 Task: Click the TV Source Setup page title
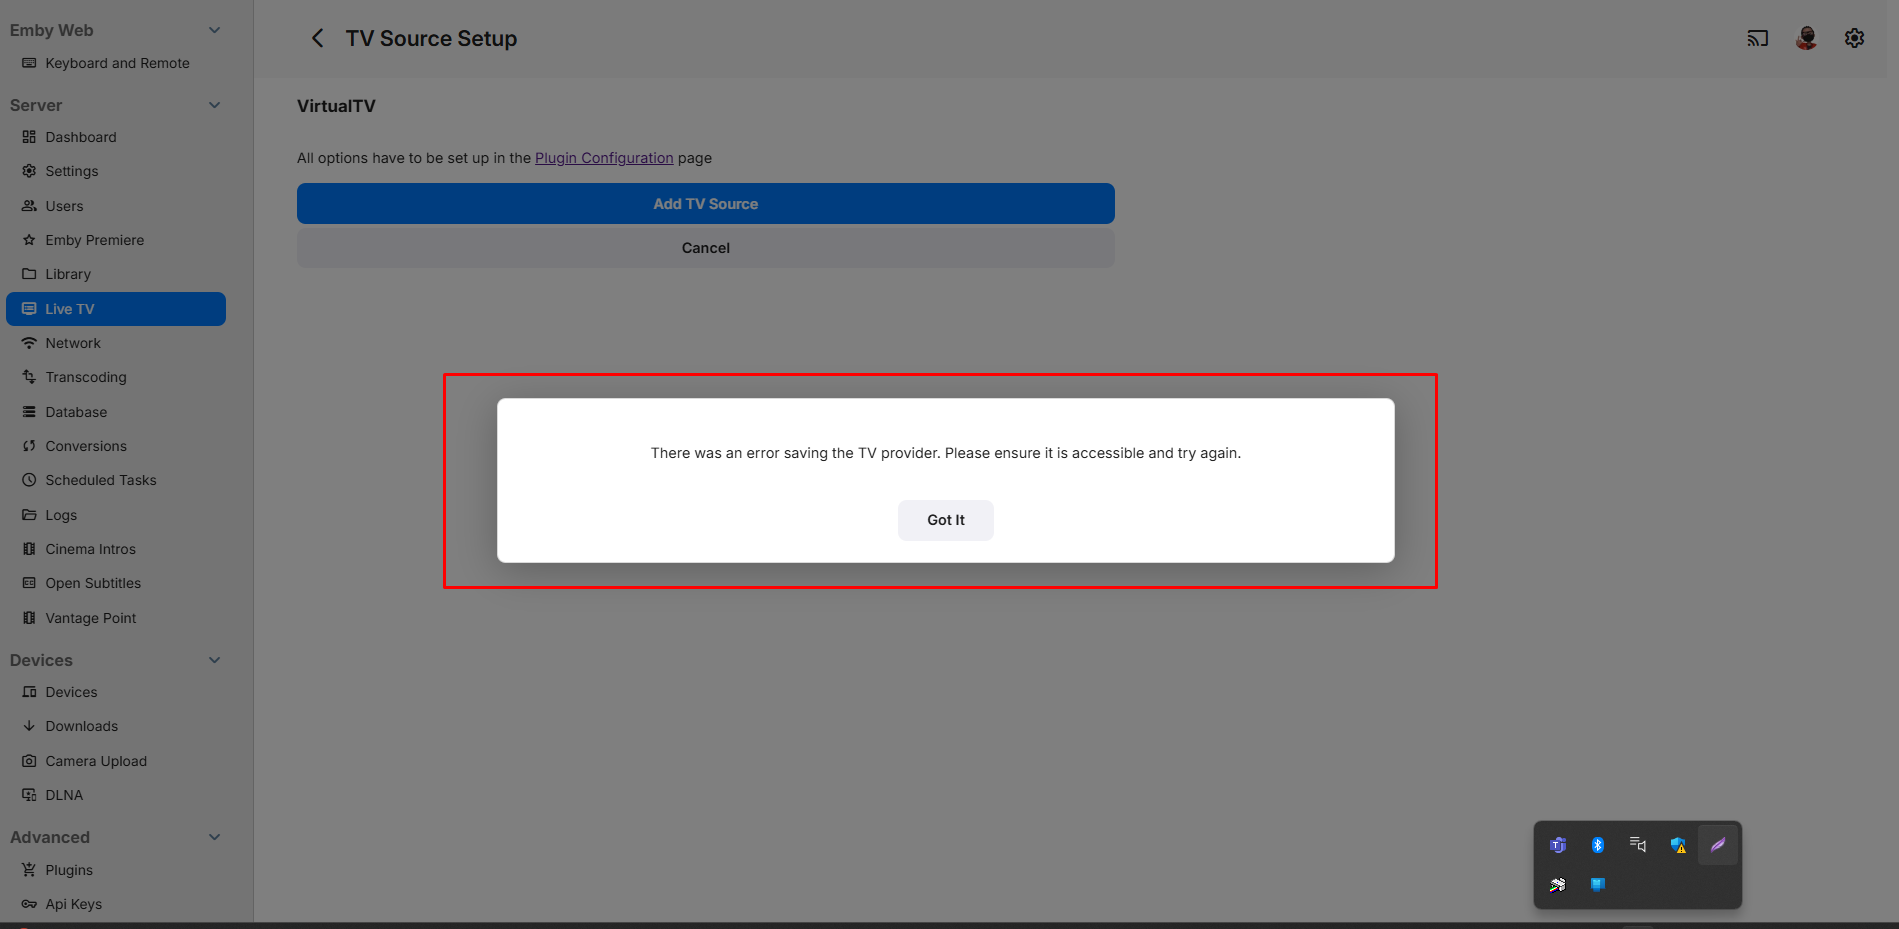[x=431, y=38]
